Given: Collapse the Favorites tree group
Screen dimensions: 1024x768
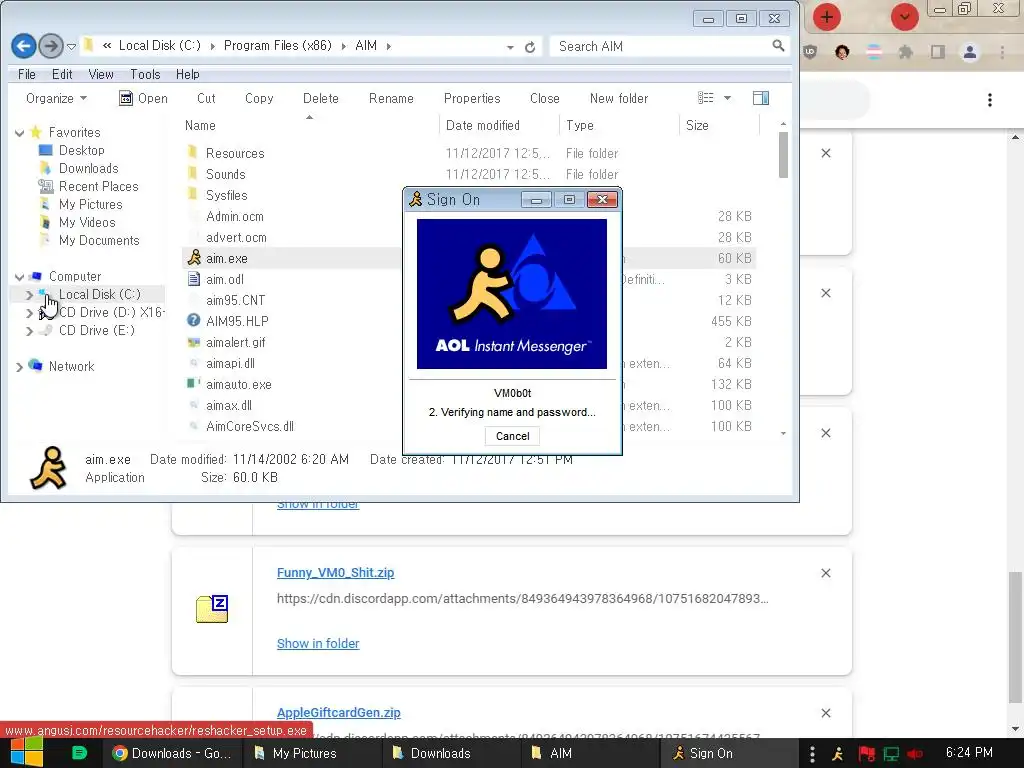Looking at the screenshot, I should tap(20, 133).
